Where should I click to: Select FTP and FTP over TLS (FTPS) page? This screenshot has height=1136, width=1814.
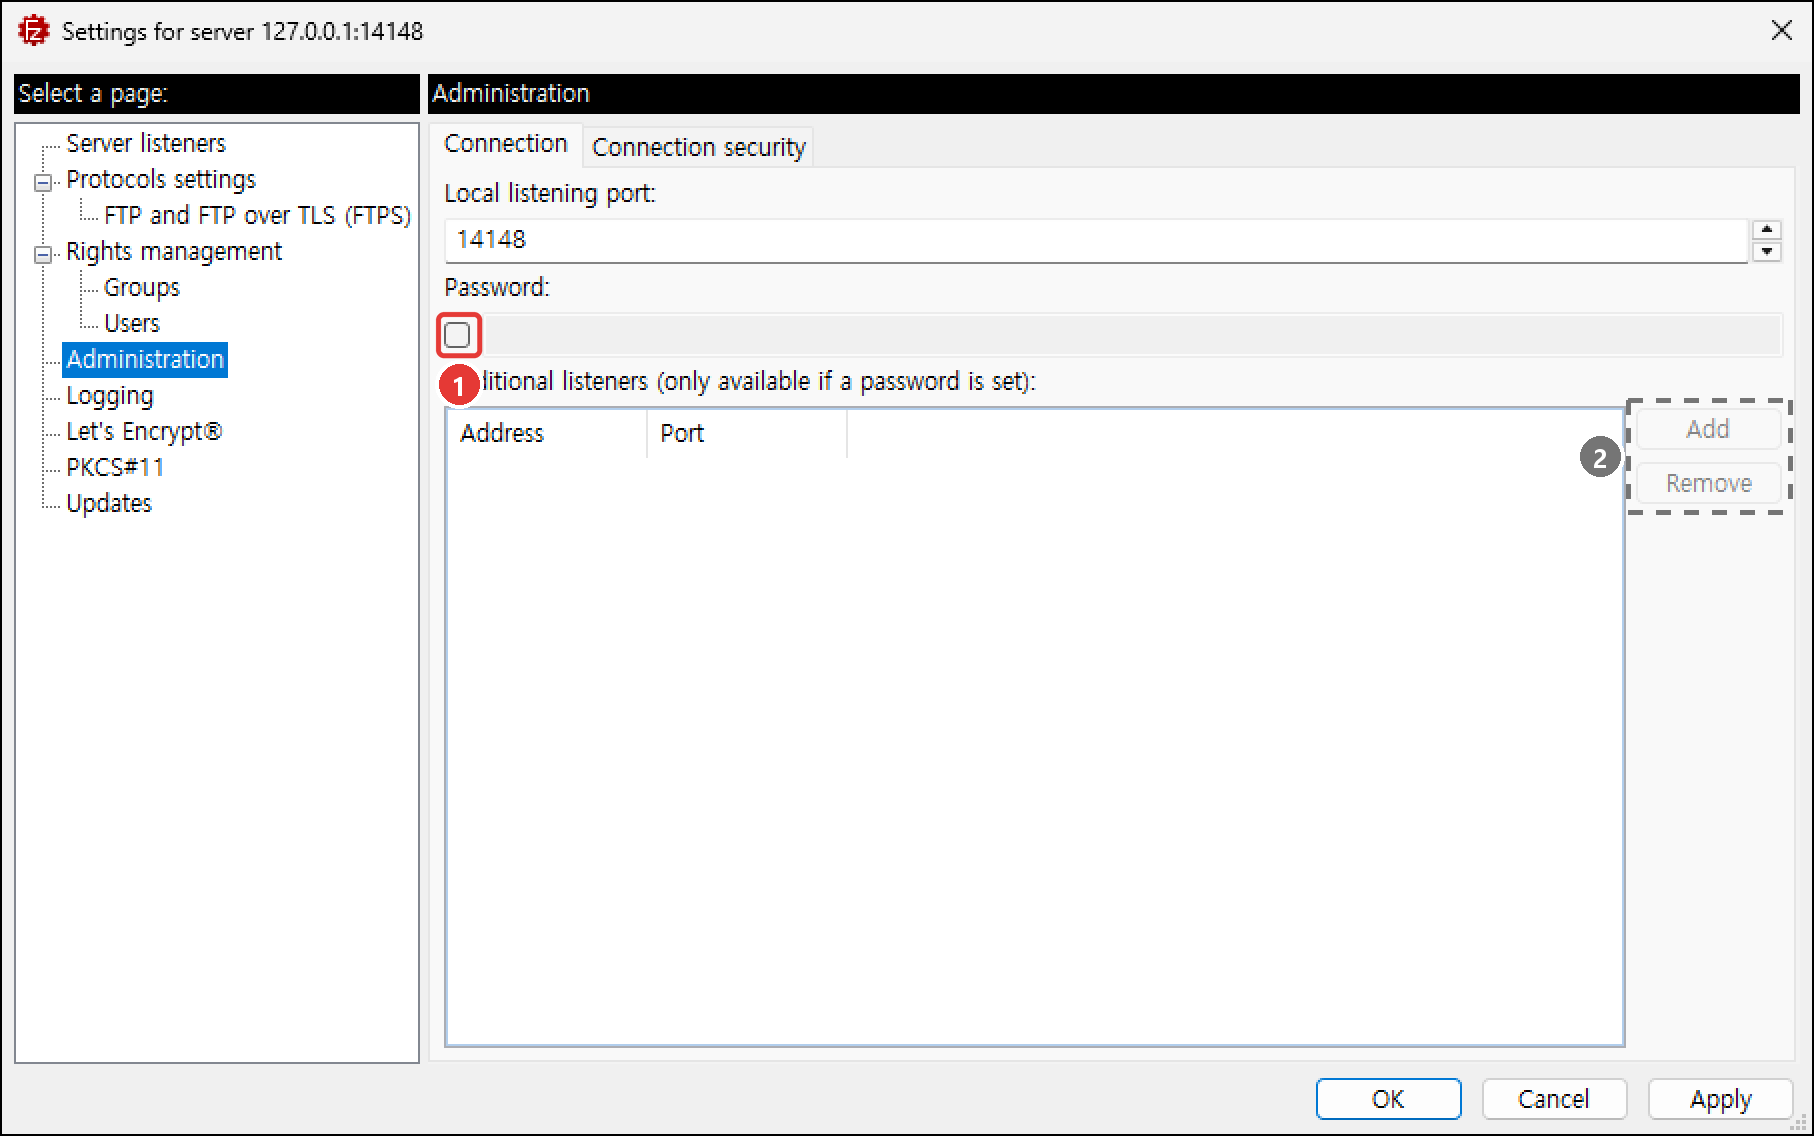257,216
